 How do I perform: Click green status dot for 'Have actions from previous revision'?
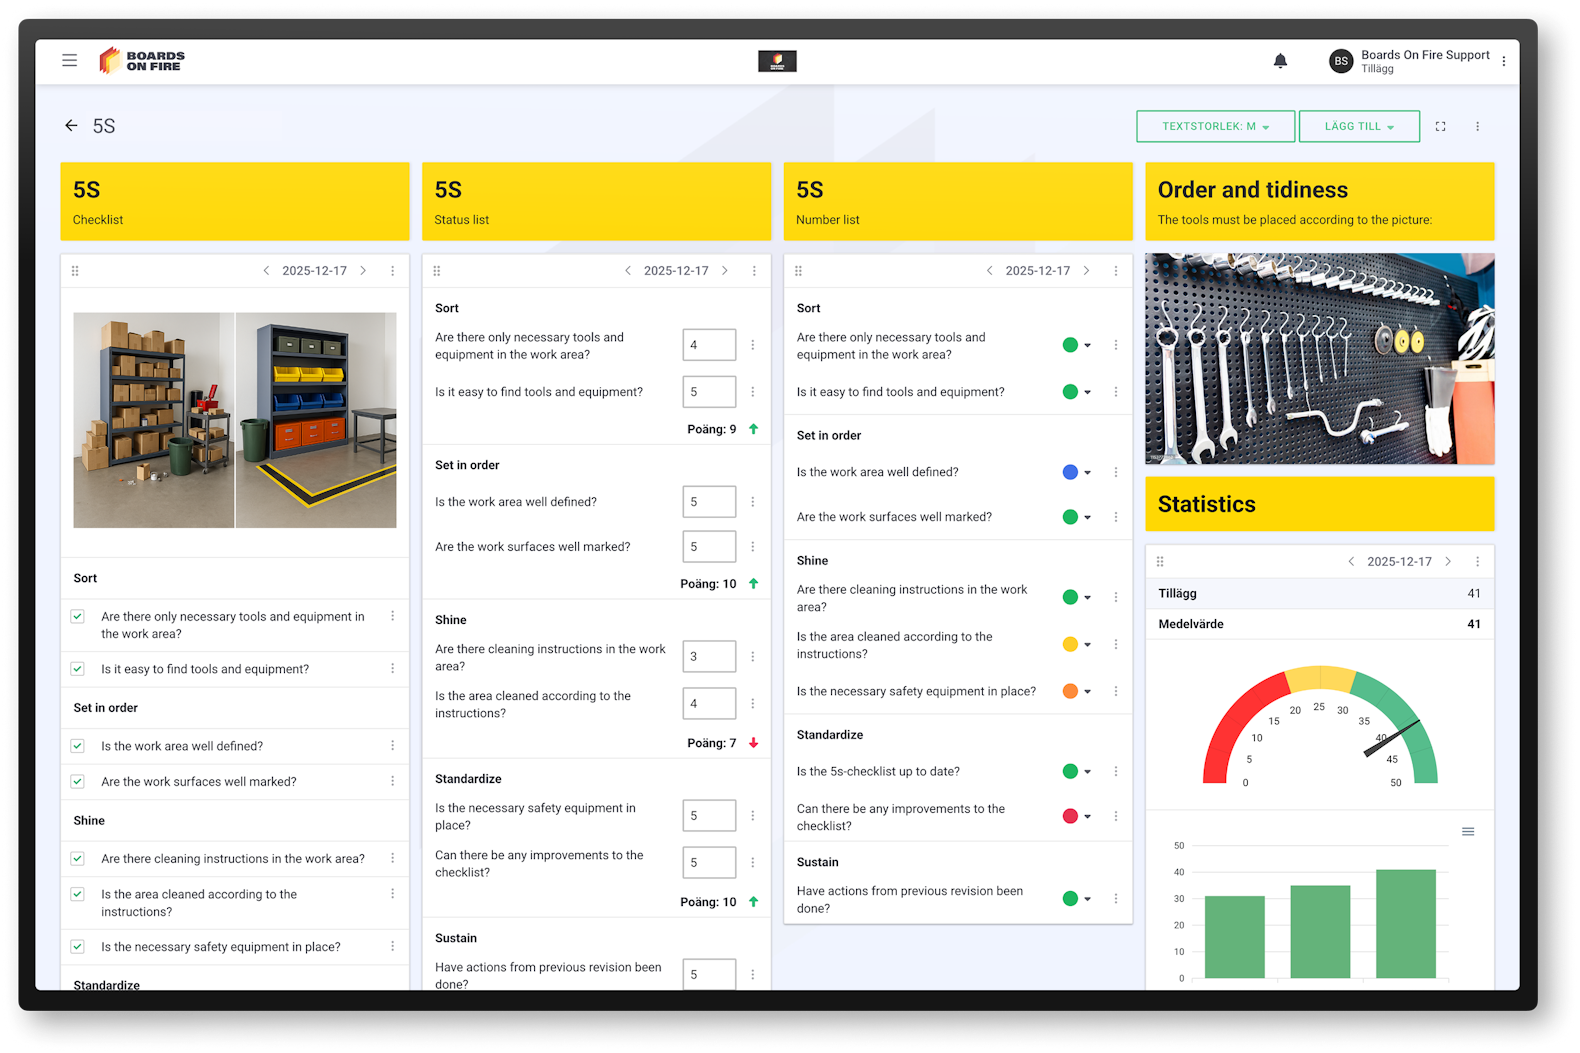1070,899
